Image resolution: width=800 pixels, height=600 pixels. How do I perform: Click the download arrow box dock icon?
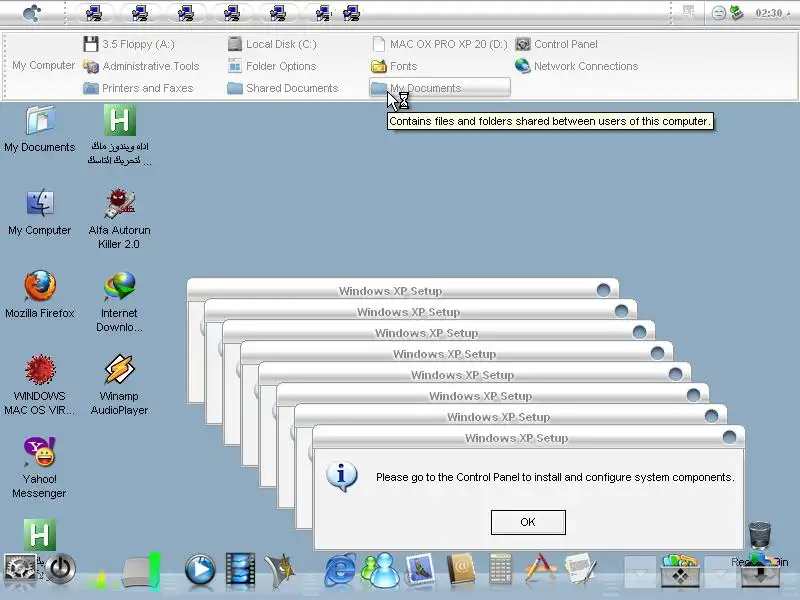pos(760,571)
